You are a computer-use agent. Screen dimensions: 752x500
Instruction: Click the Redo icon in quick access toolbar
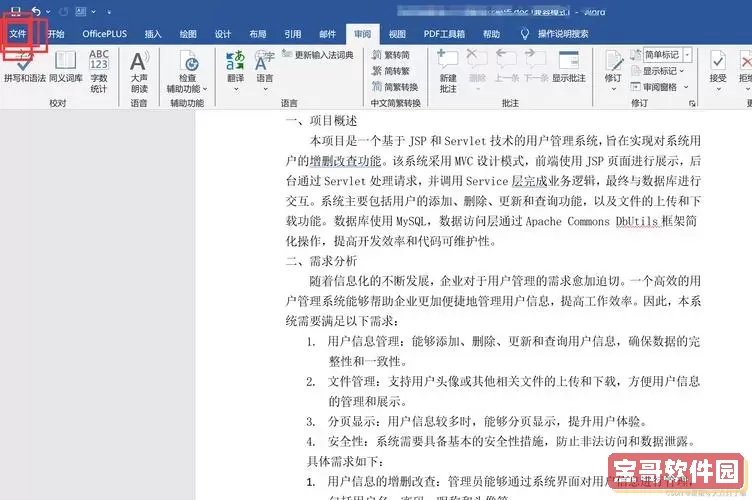[64, 11]
